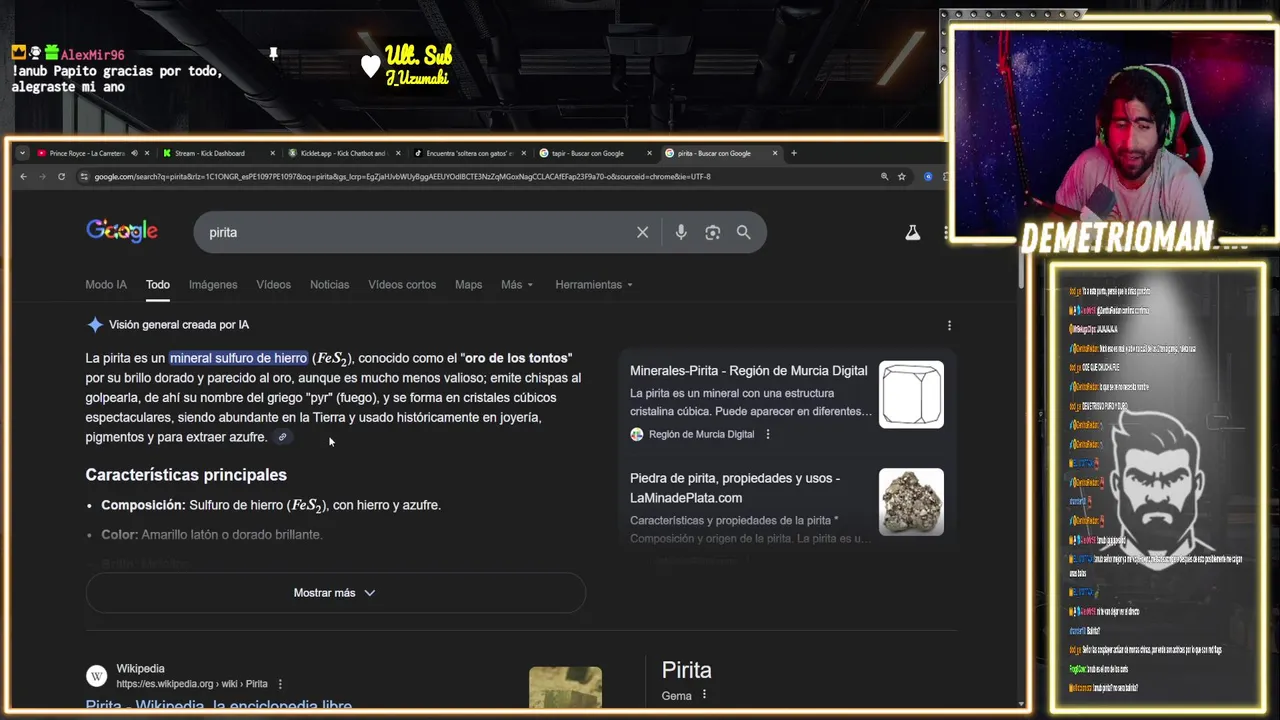Clear the search query with X
1280x720 pixels.
click(643, 232)
